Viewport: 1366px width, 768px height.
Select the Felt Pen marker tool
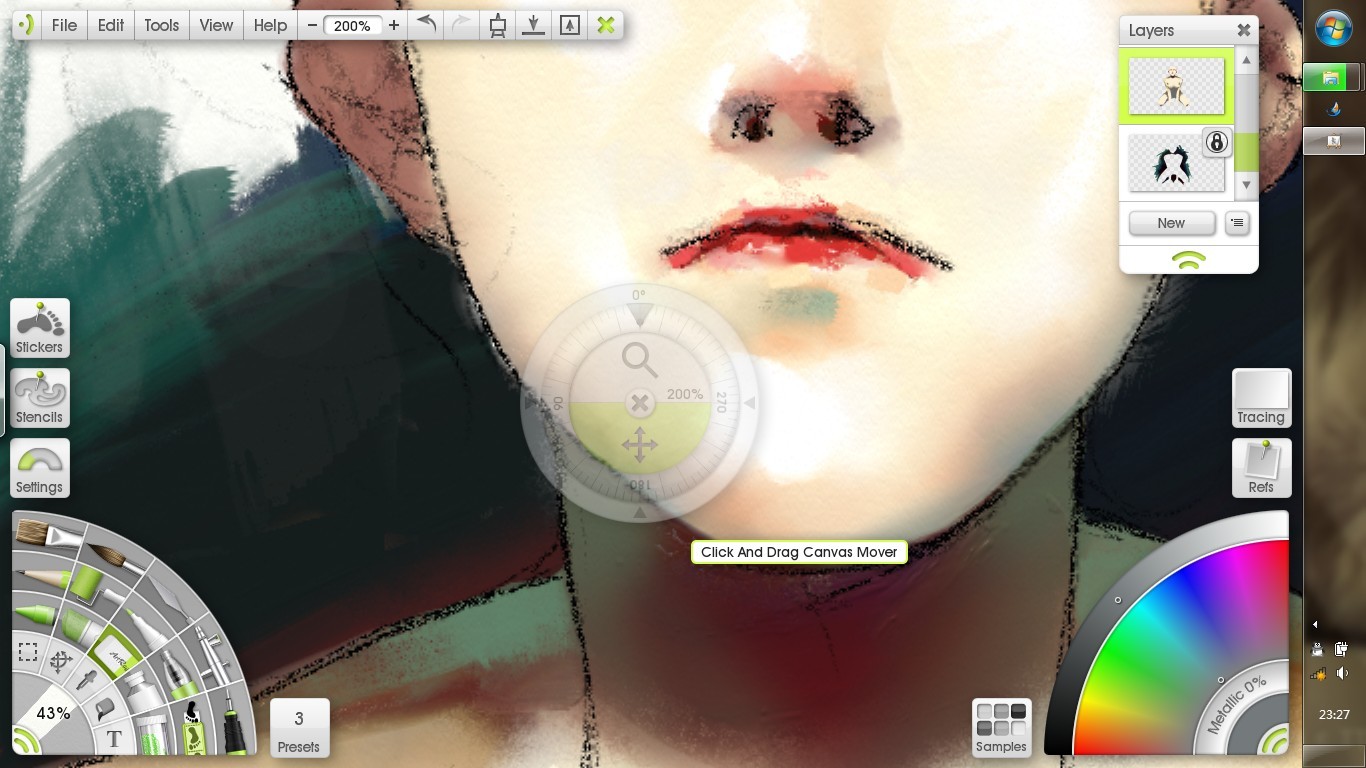[x=146, y=629]
